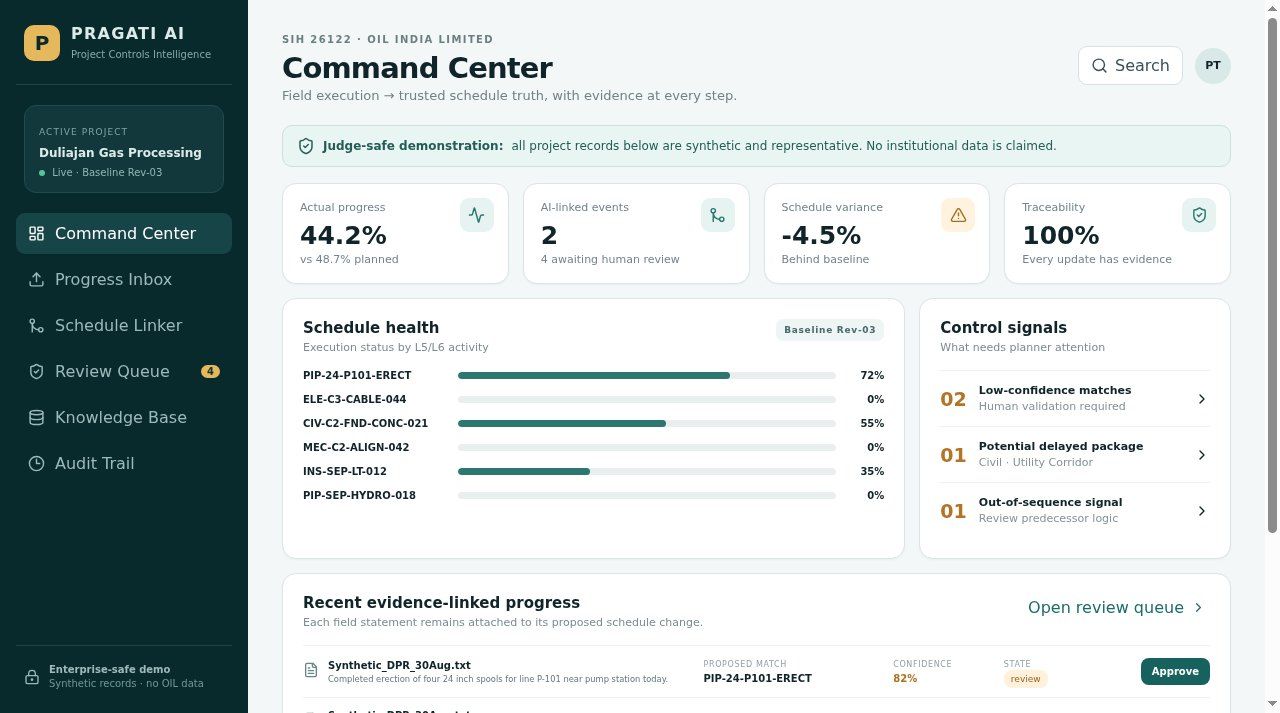Screen dimensions: 1280x713
Task: Select the Duliajan Gas Processing project card
Action: pyautogui.click(x=124, y=149)
